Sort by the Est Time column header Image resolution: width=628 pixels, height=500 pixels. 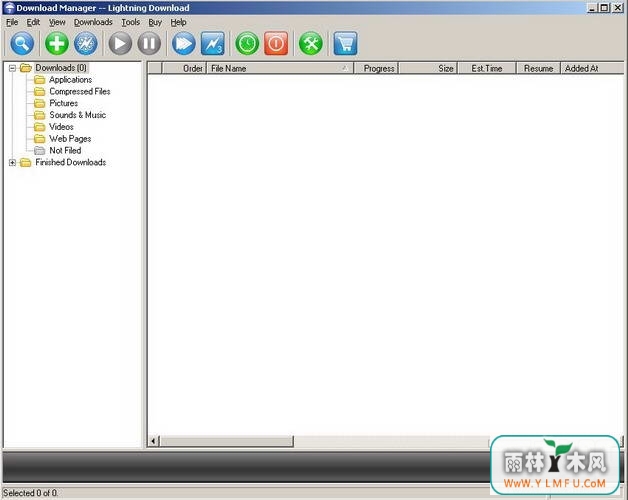487,69
